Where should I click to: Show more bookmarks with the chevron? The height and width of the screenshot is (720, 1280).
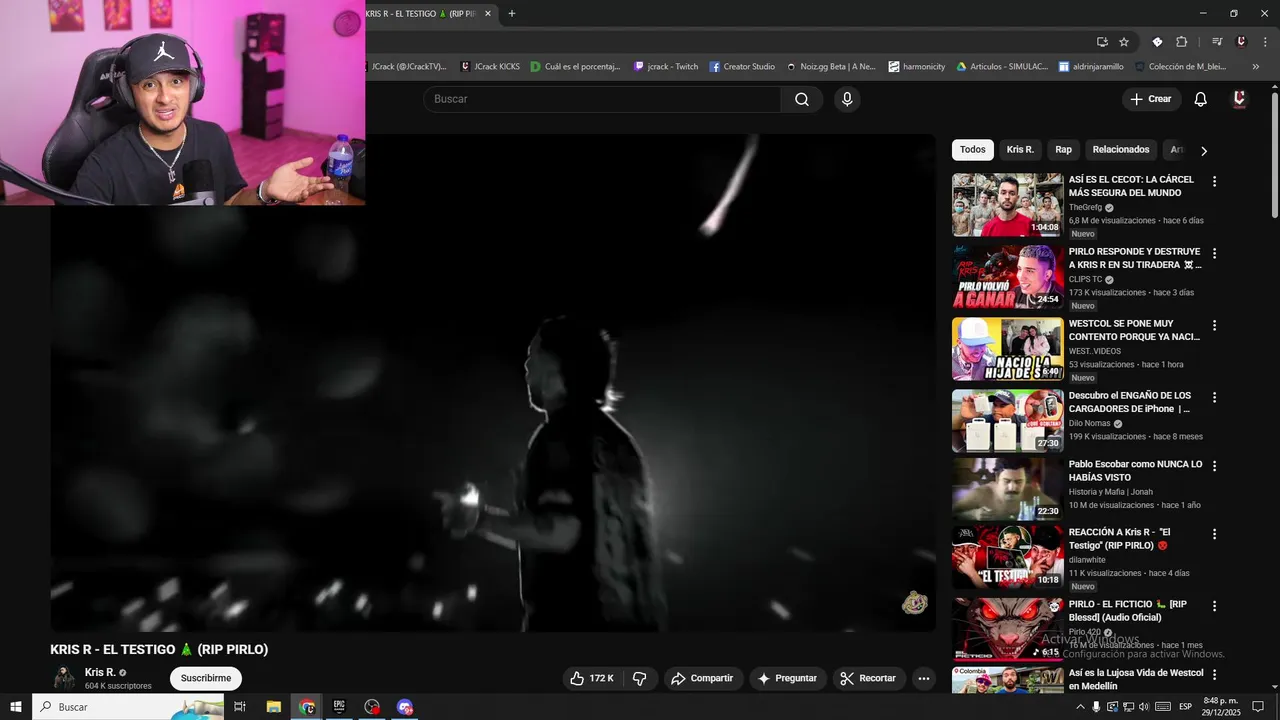(x=1255, y=67)
